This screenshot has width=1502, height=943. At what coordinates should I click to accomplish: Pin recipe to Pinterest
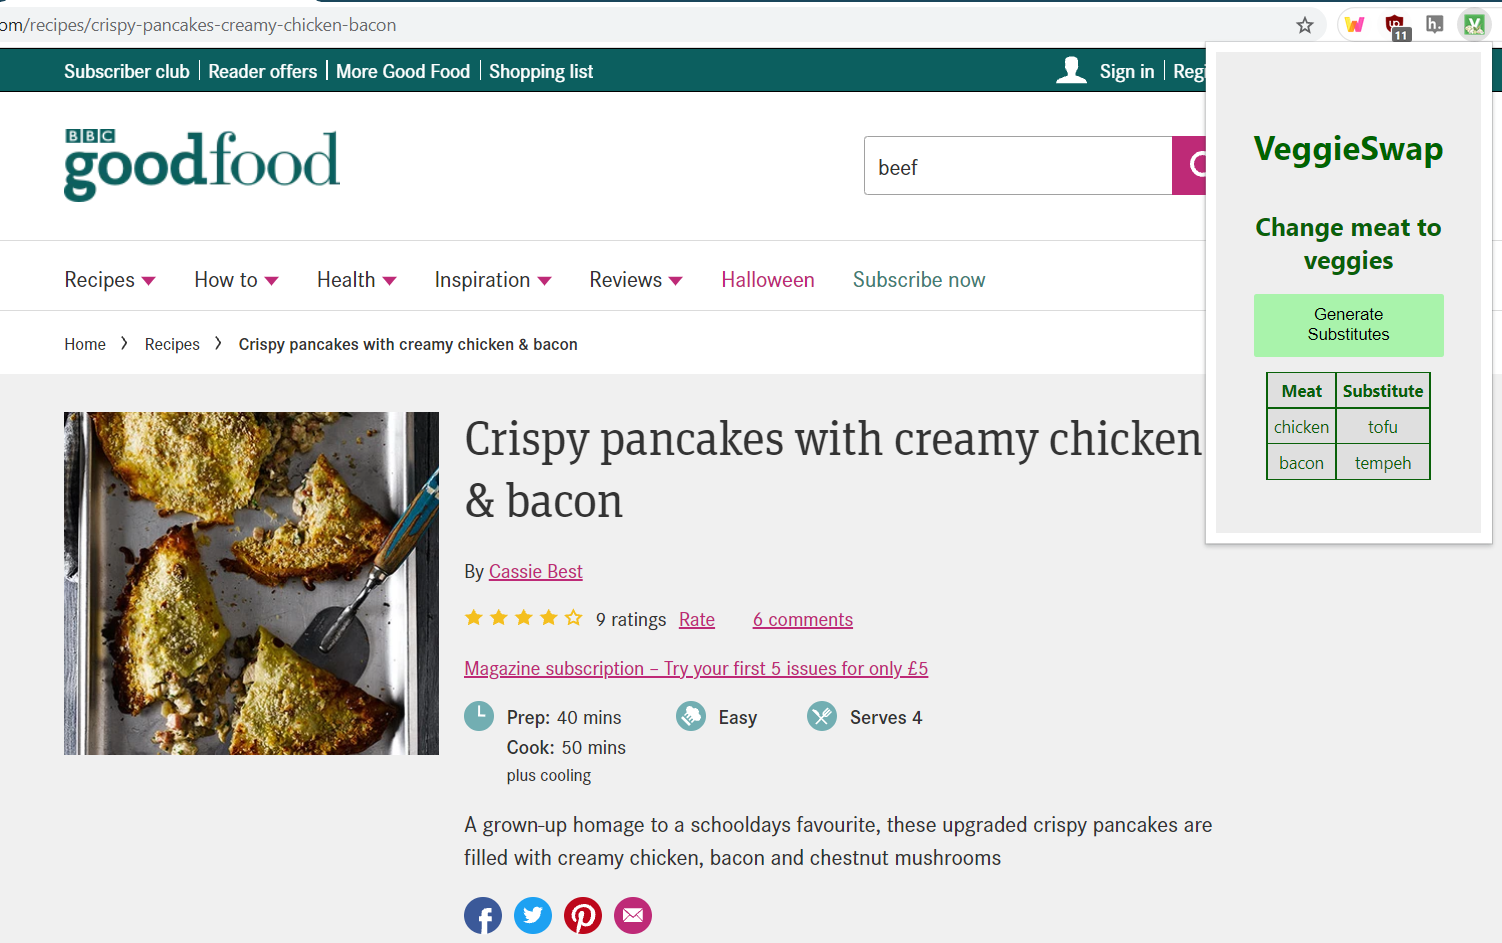[583, 915]
